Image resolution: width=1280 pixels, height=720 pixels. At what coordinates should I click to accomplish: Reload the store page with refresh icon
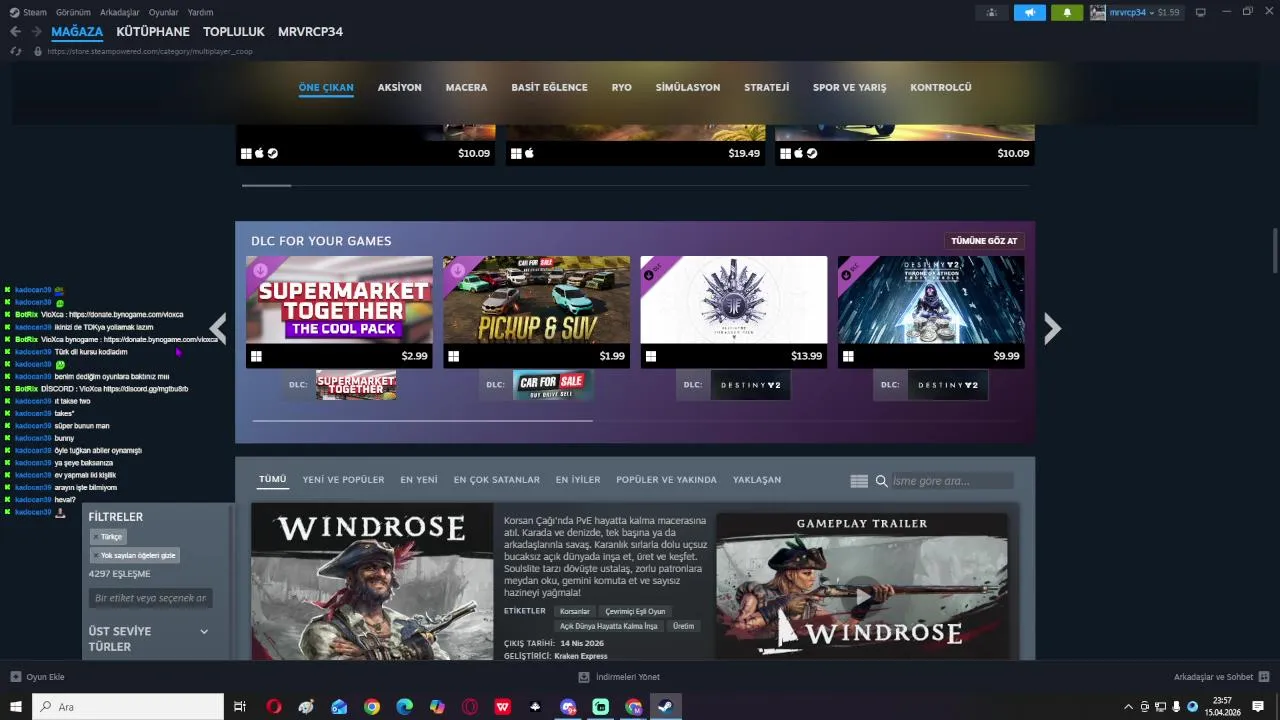(15, 51)
